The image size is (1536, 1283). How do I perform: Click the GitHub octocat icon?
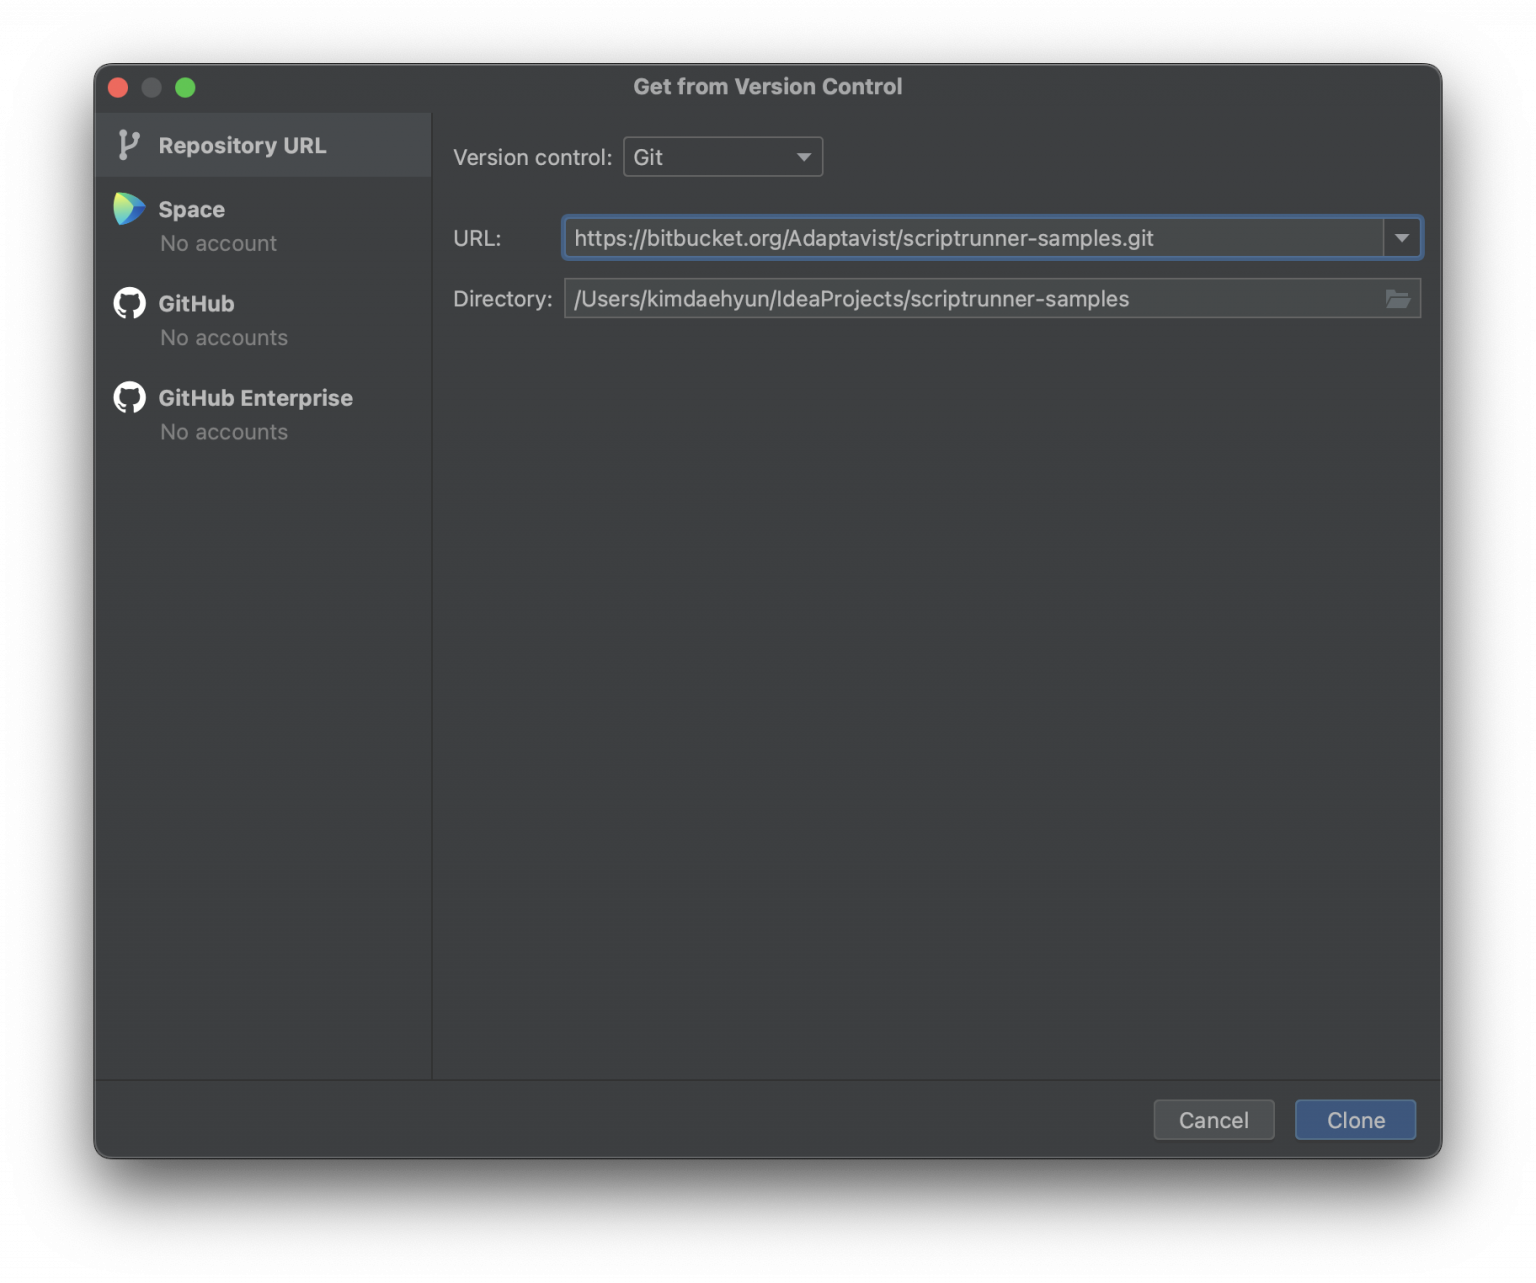(x=129, y=303)
